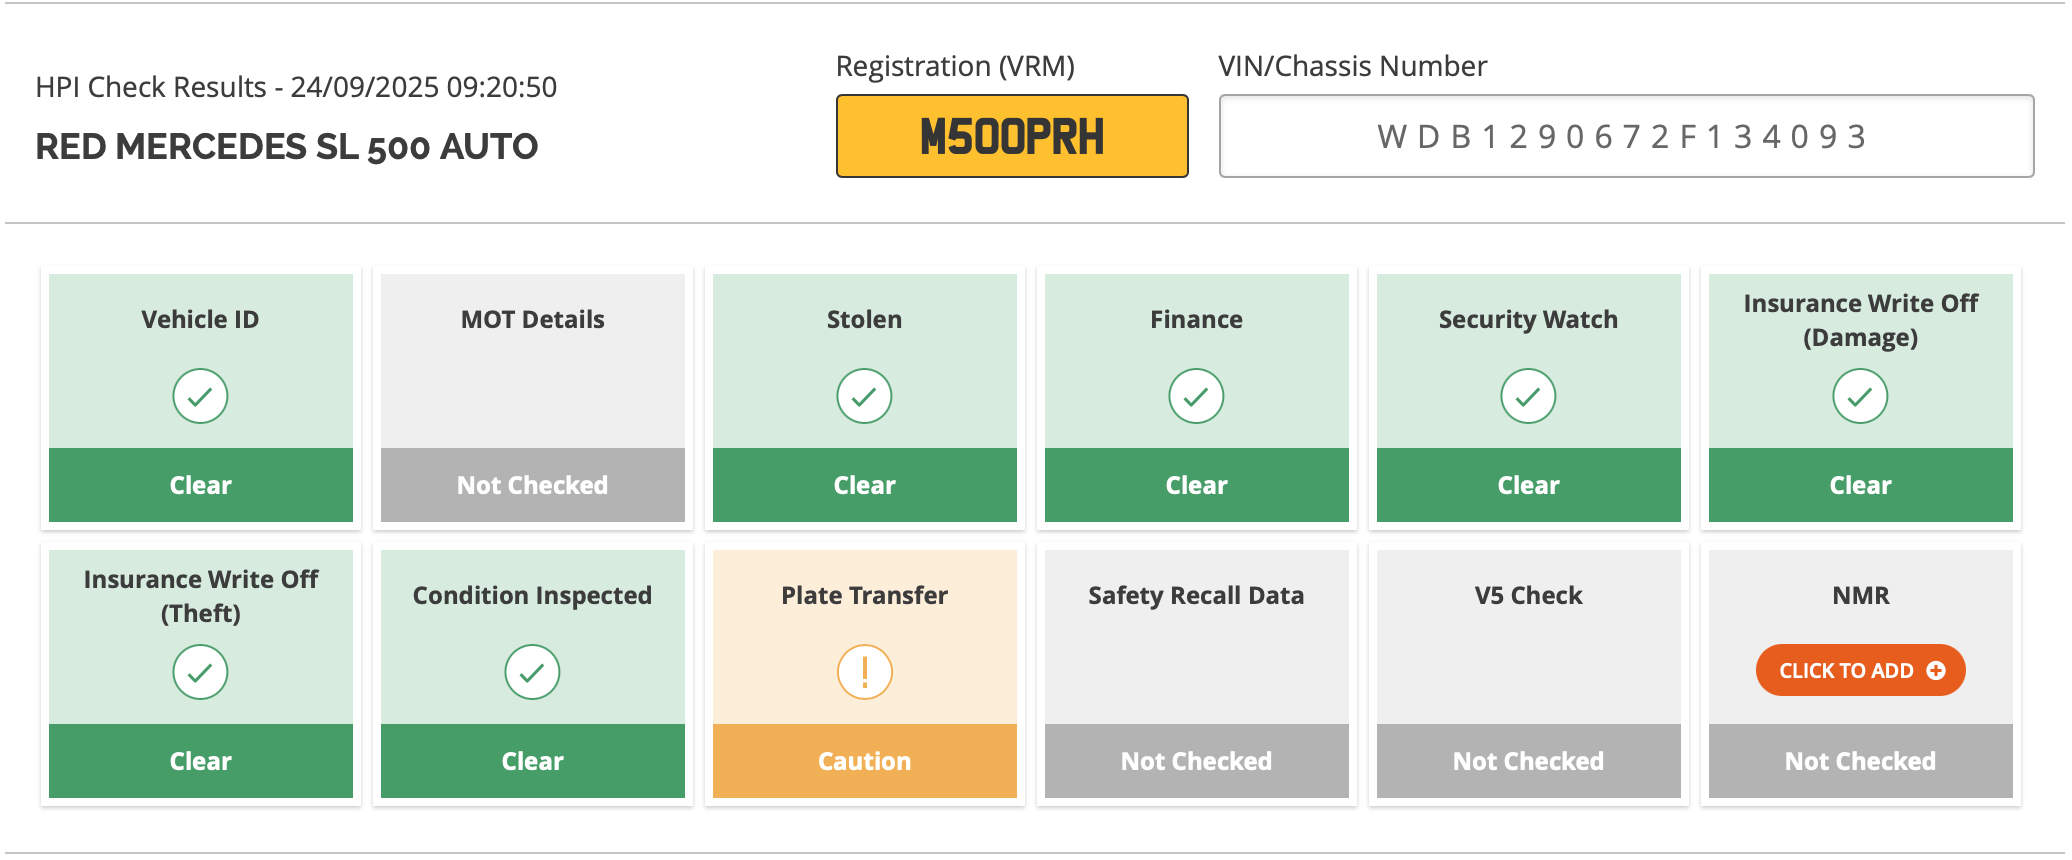Click the yellow M500PRH registration plate
The width and height of the screenshot is (2072, 860).
(1012, 136)
